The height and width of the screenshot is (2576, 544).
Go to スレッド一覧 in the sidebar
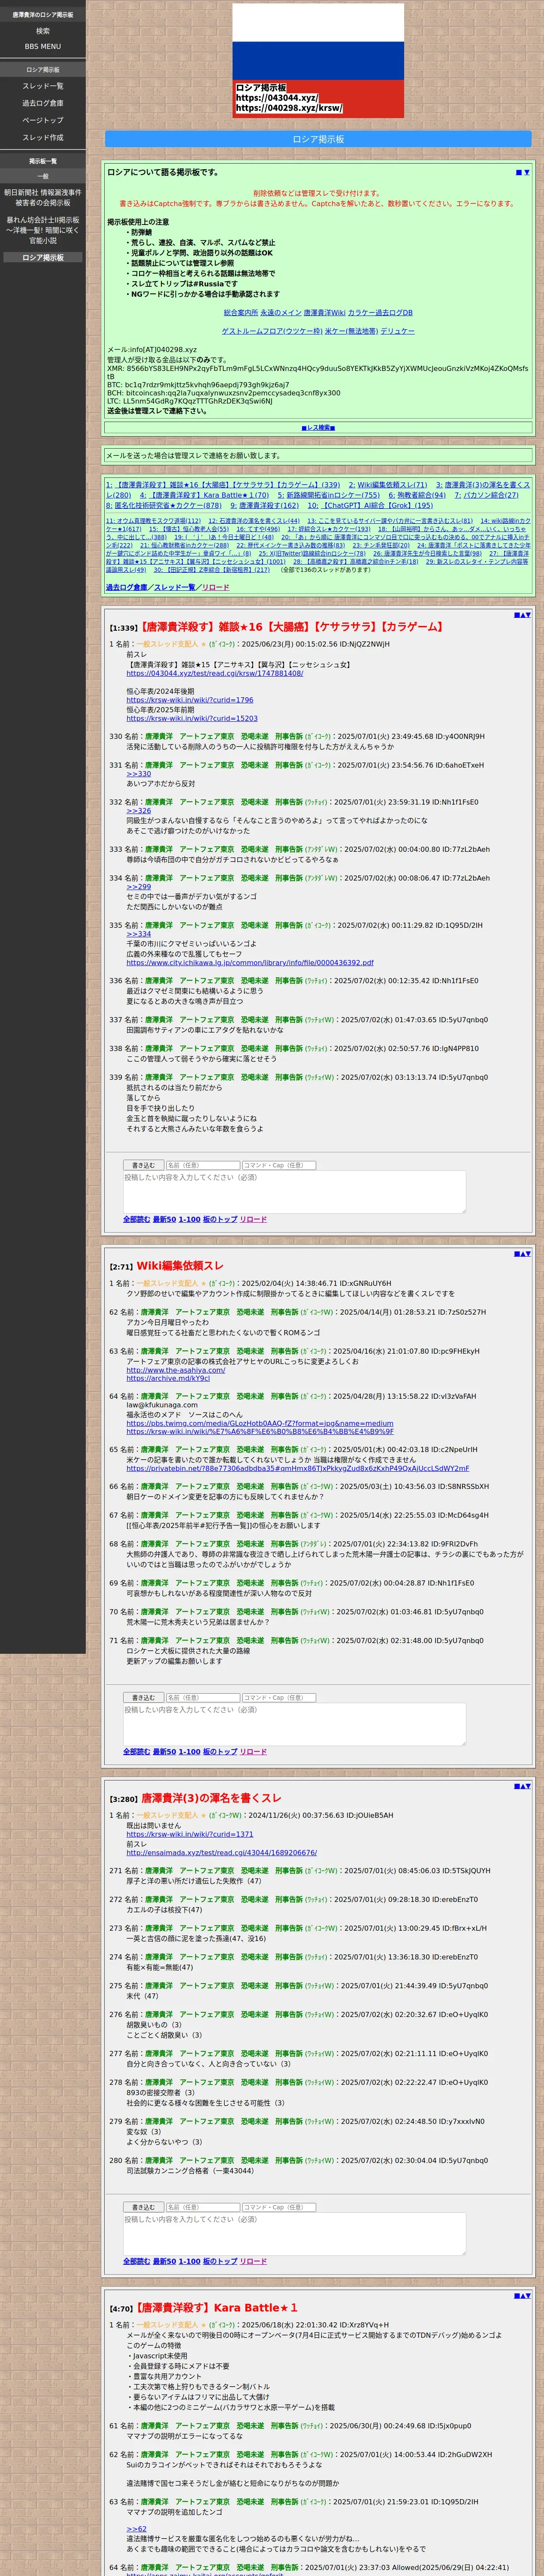pos(43,86)
